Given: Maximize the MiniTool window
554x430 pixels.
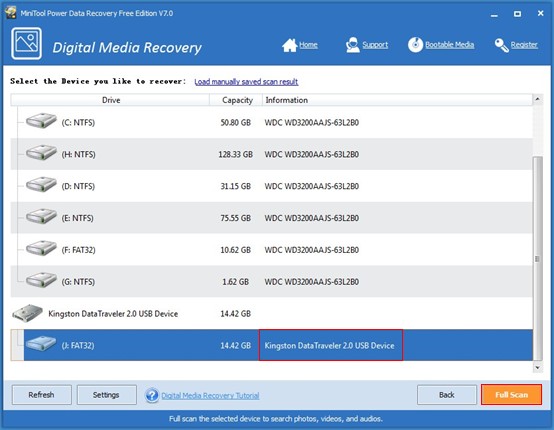Looking at the screenshot, I should (x=517, y=14).
